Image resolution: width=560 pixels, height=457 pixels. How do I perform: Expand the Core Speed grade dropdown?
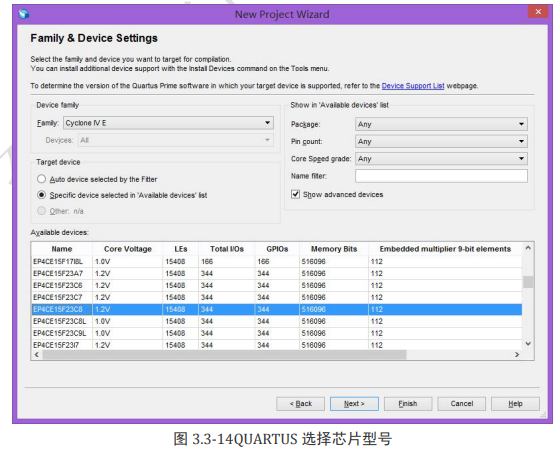pyautogui.click(x=441, y=159)
